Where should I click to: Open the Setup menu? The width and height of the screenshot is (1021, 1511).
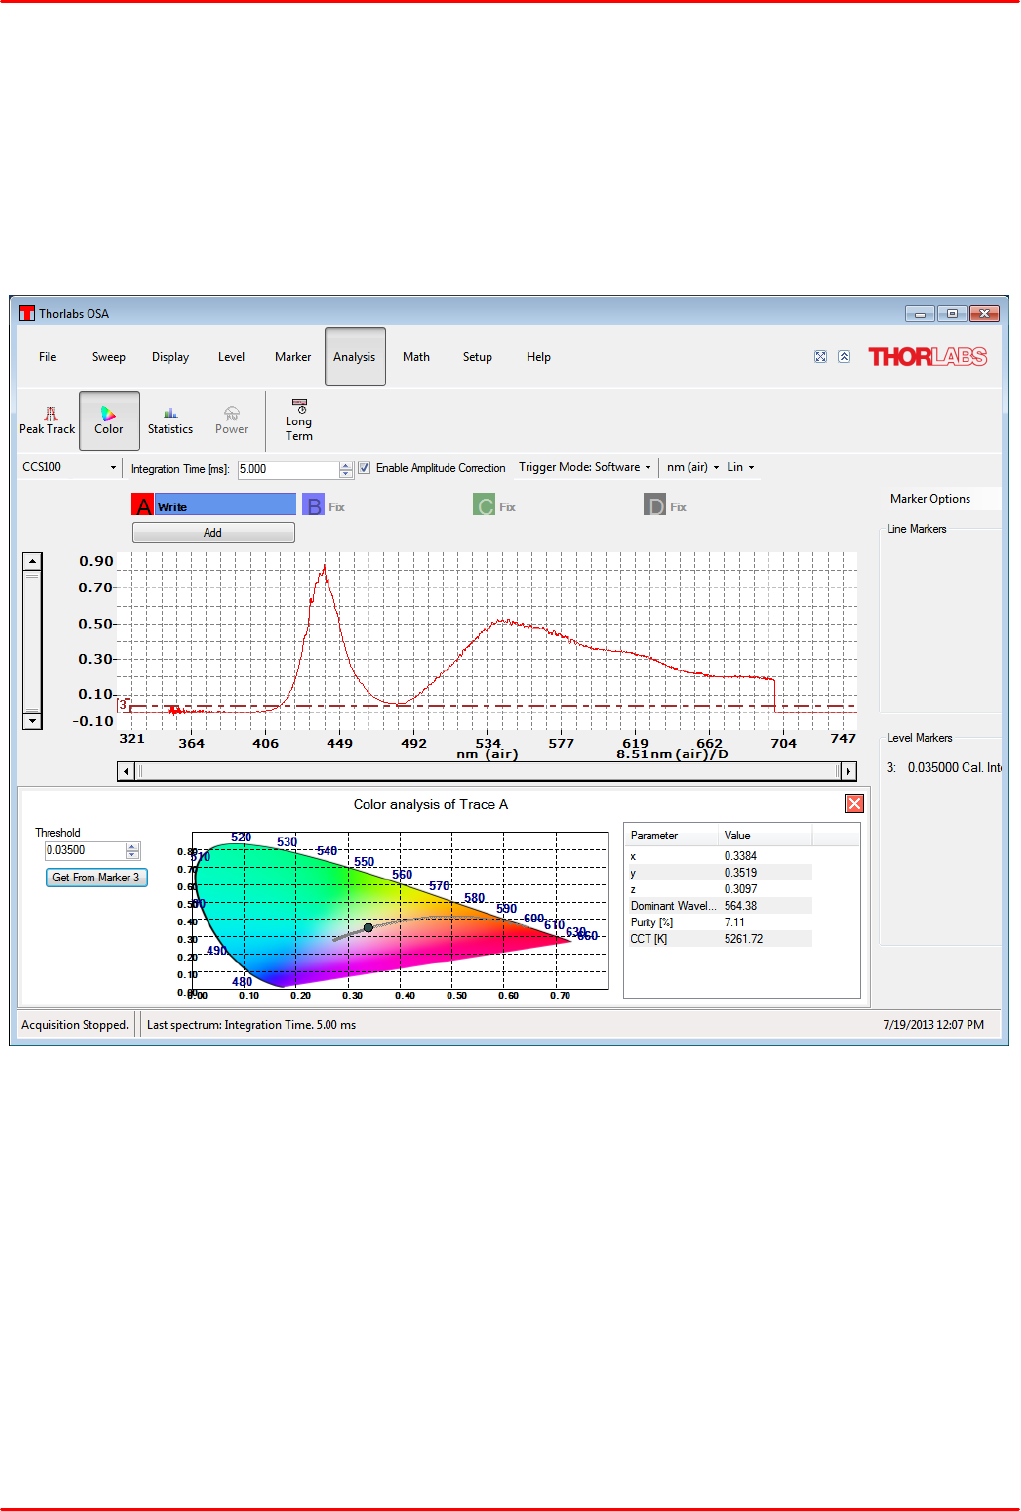coord(477,357)
